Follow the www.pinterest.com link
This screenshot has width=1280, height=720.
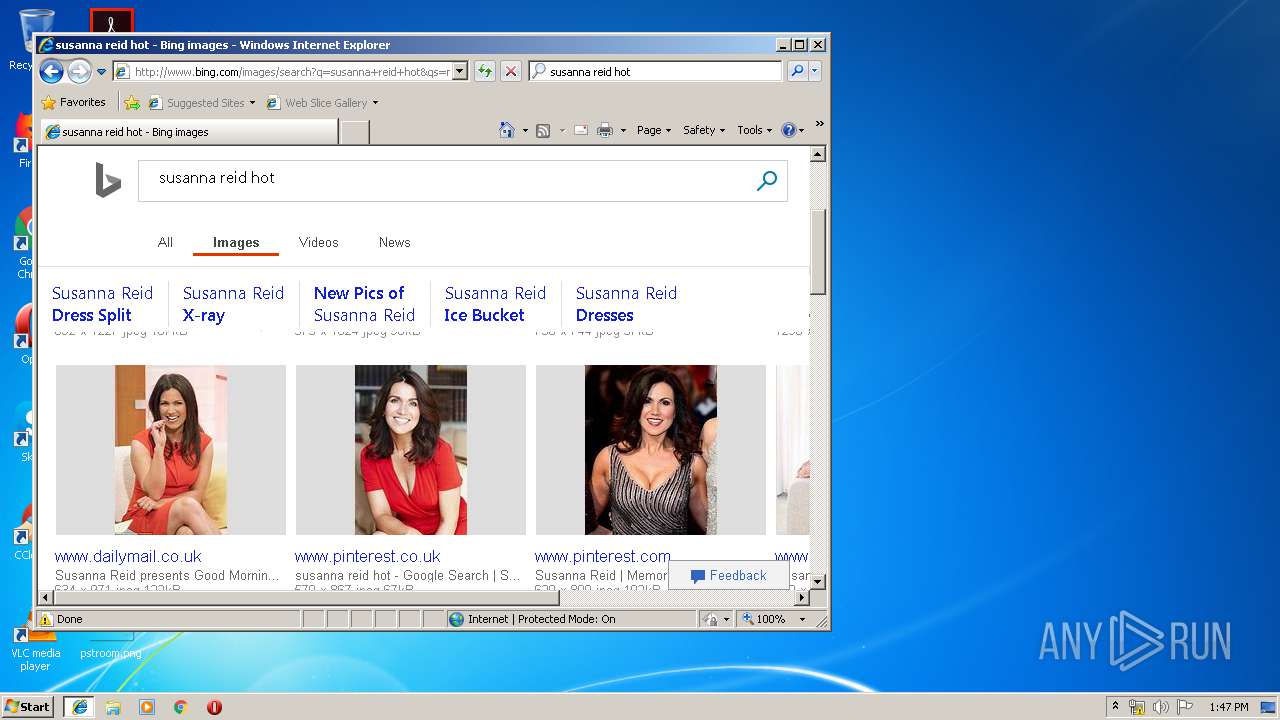coord(602,556)
